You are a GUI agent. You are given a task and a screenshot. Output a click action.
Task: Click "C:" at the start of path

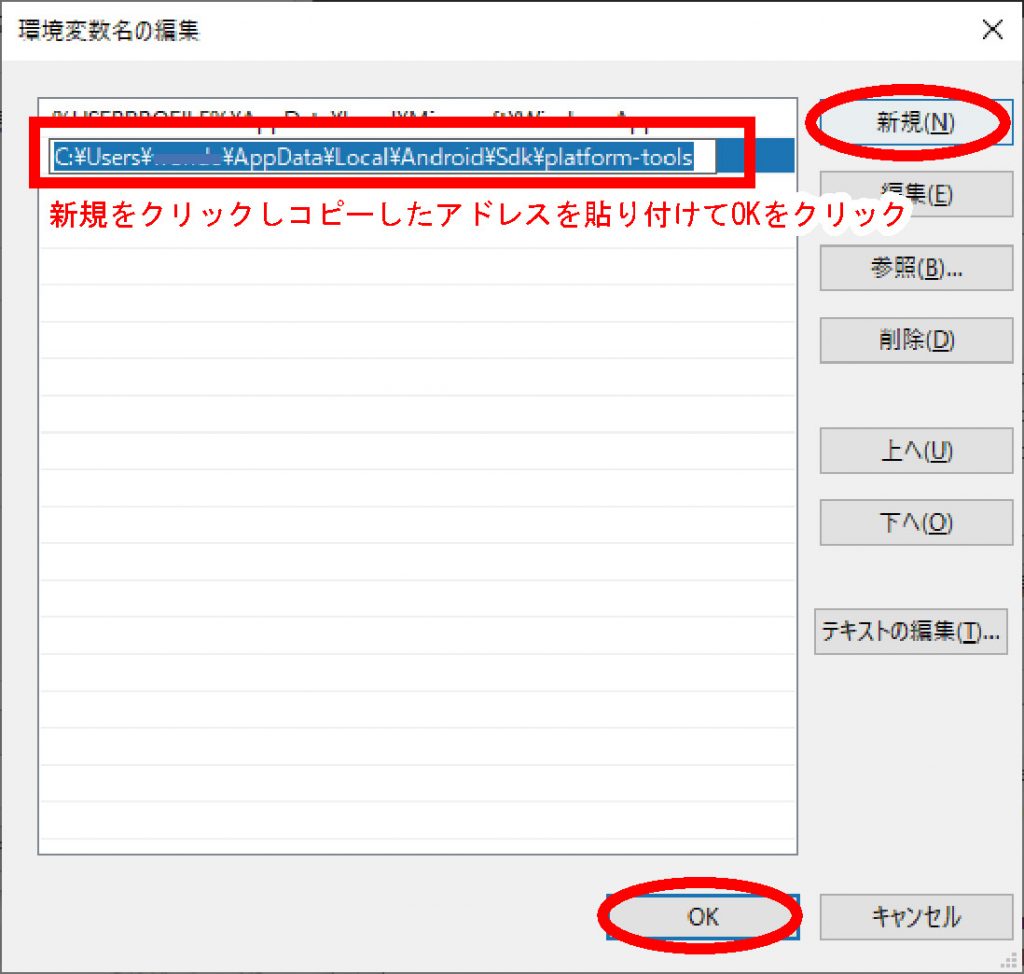(x=62, y=157)
